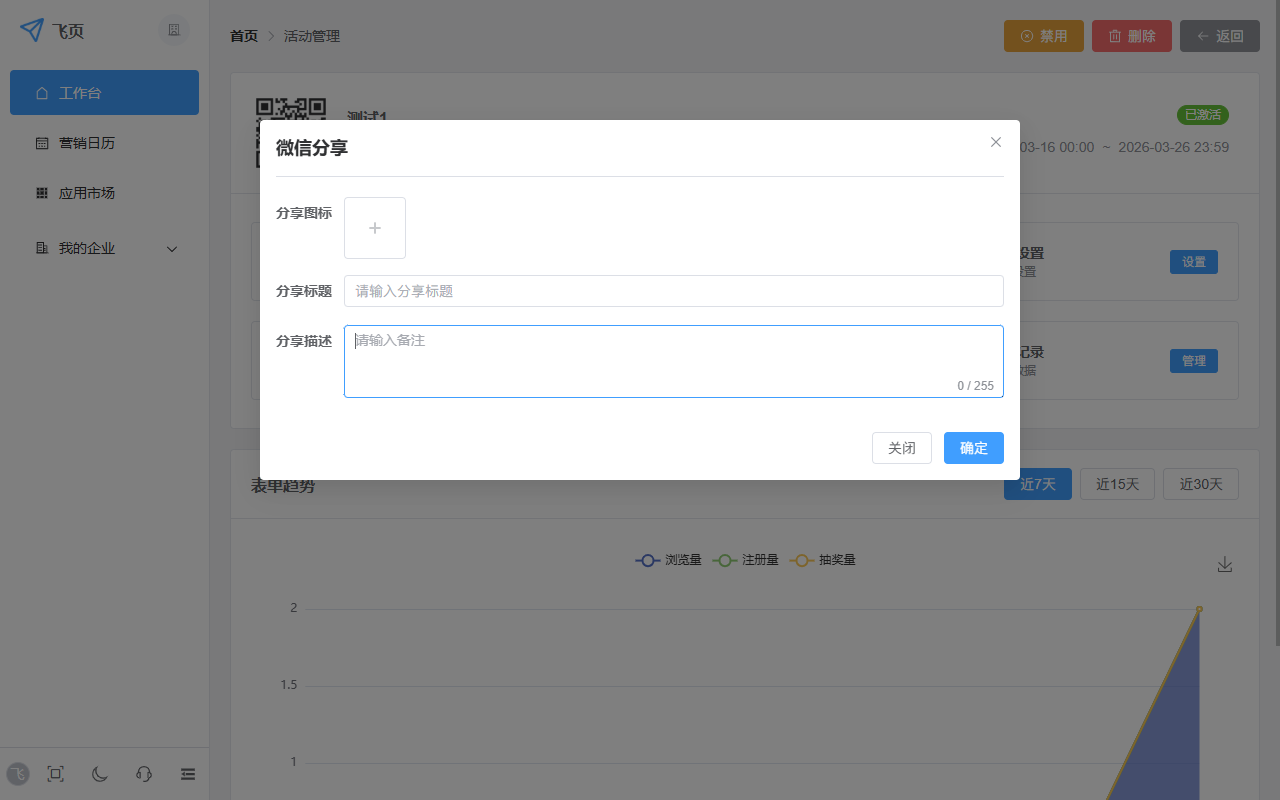
Task: Open the image uploader plus icon
Action: (x=374, y=227)
